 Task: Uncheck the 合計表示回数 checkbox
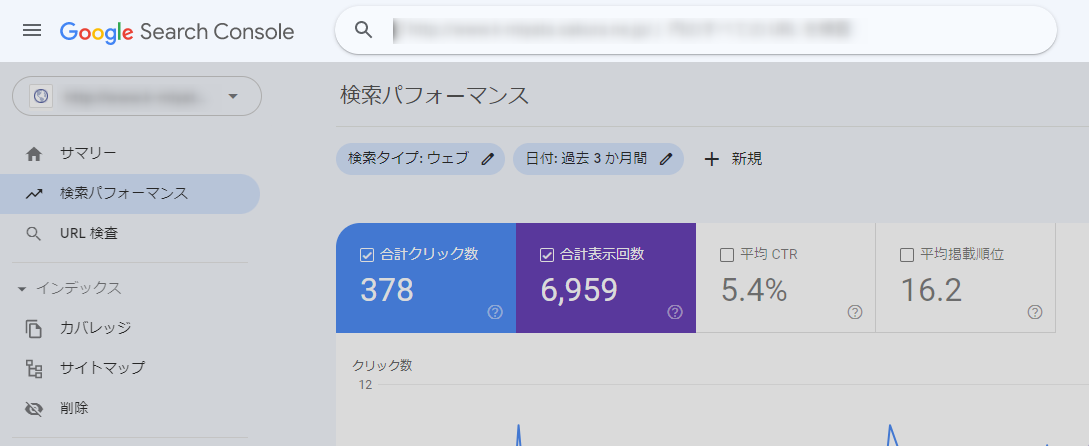point(547,255)
